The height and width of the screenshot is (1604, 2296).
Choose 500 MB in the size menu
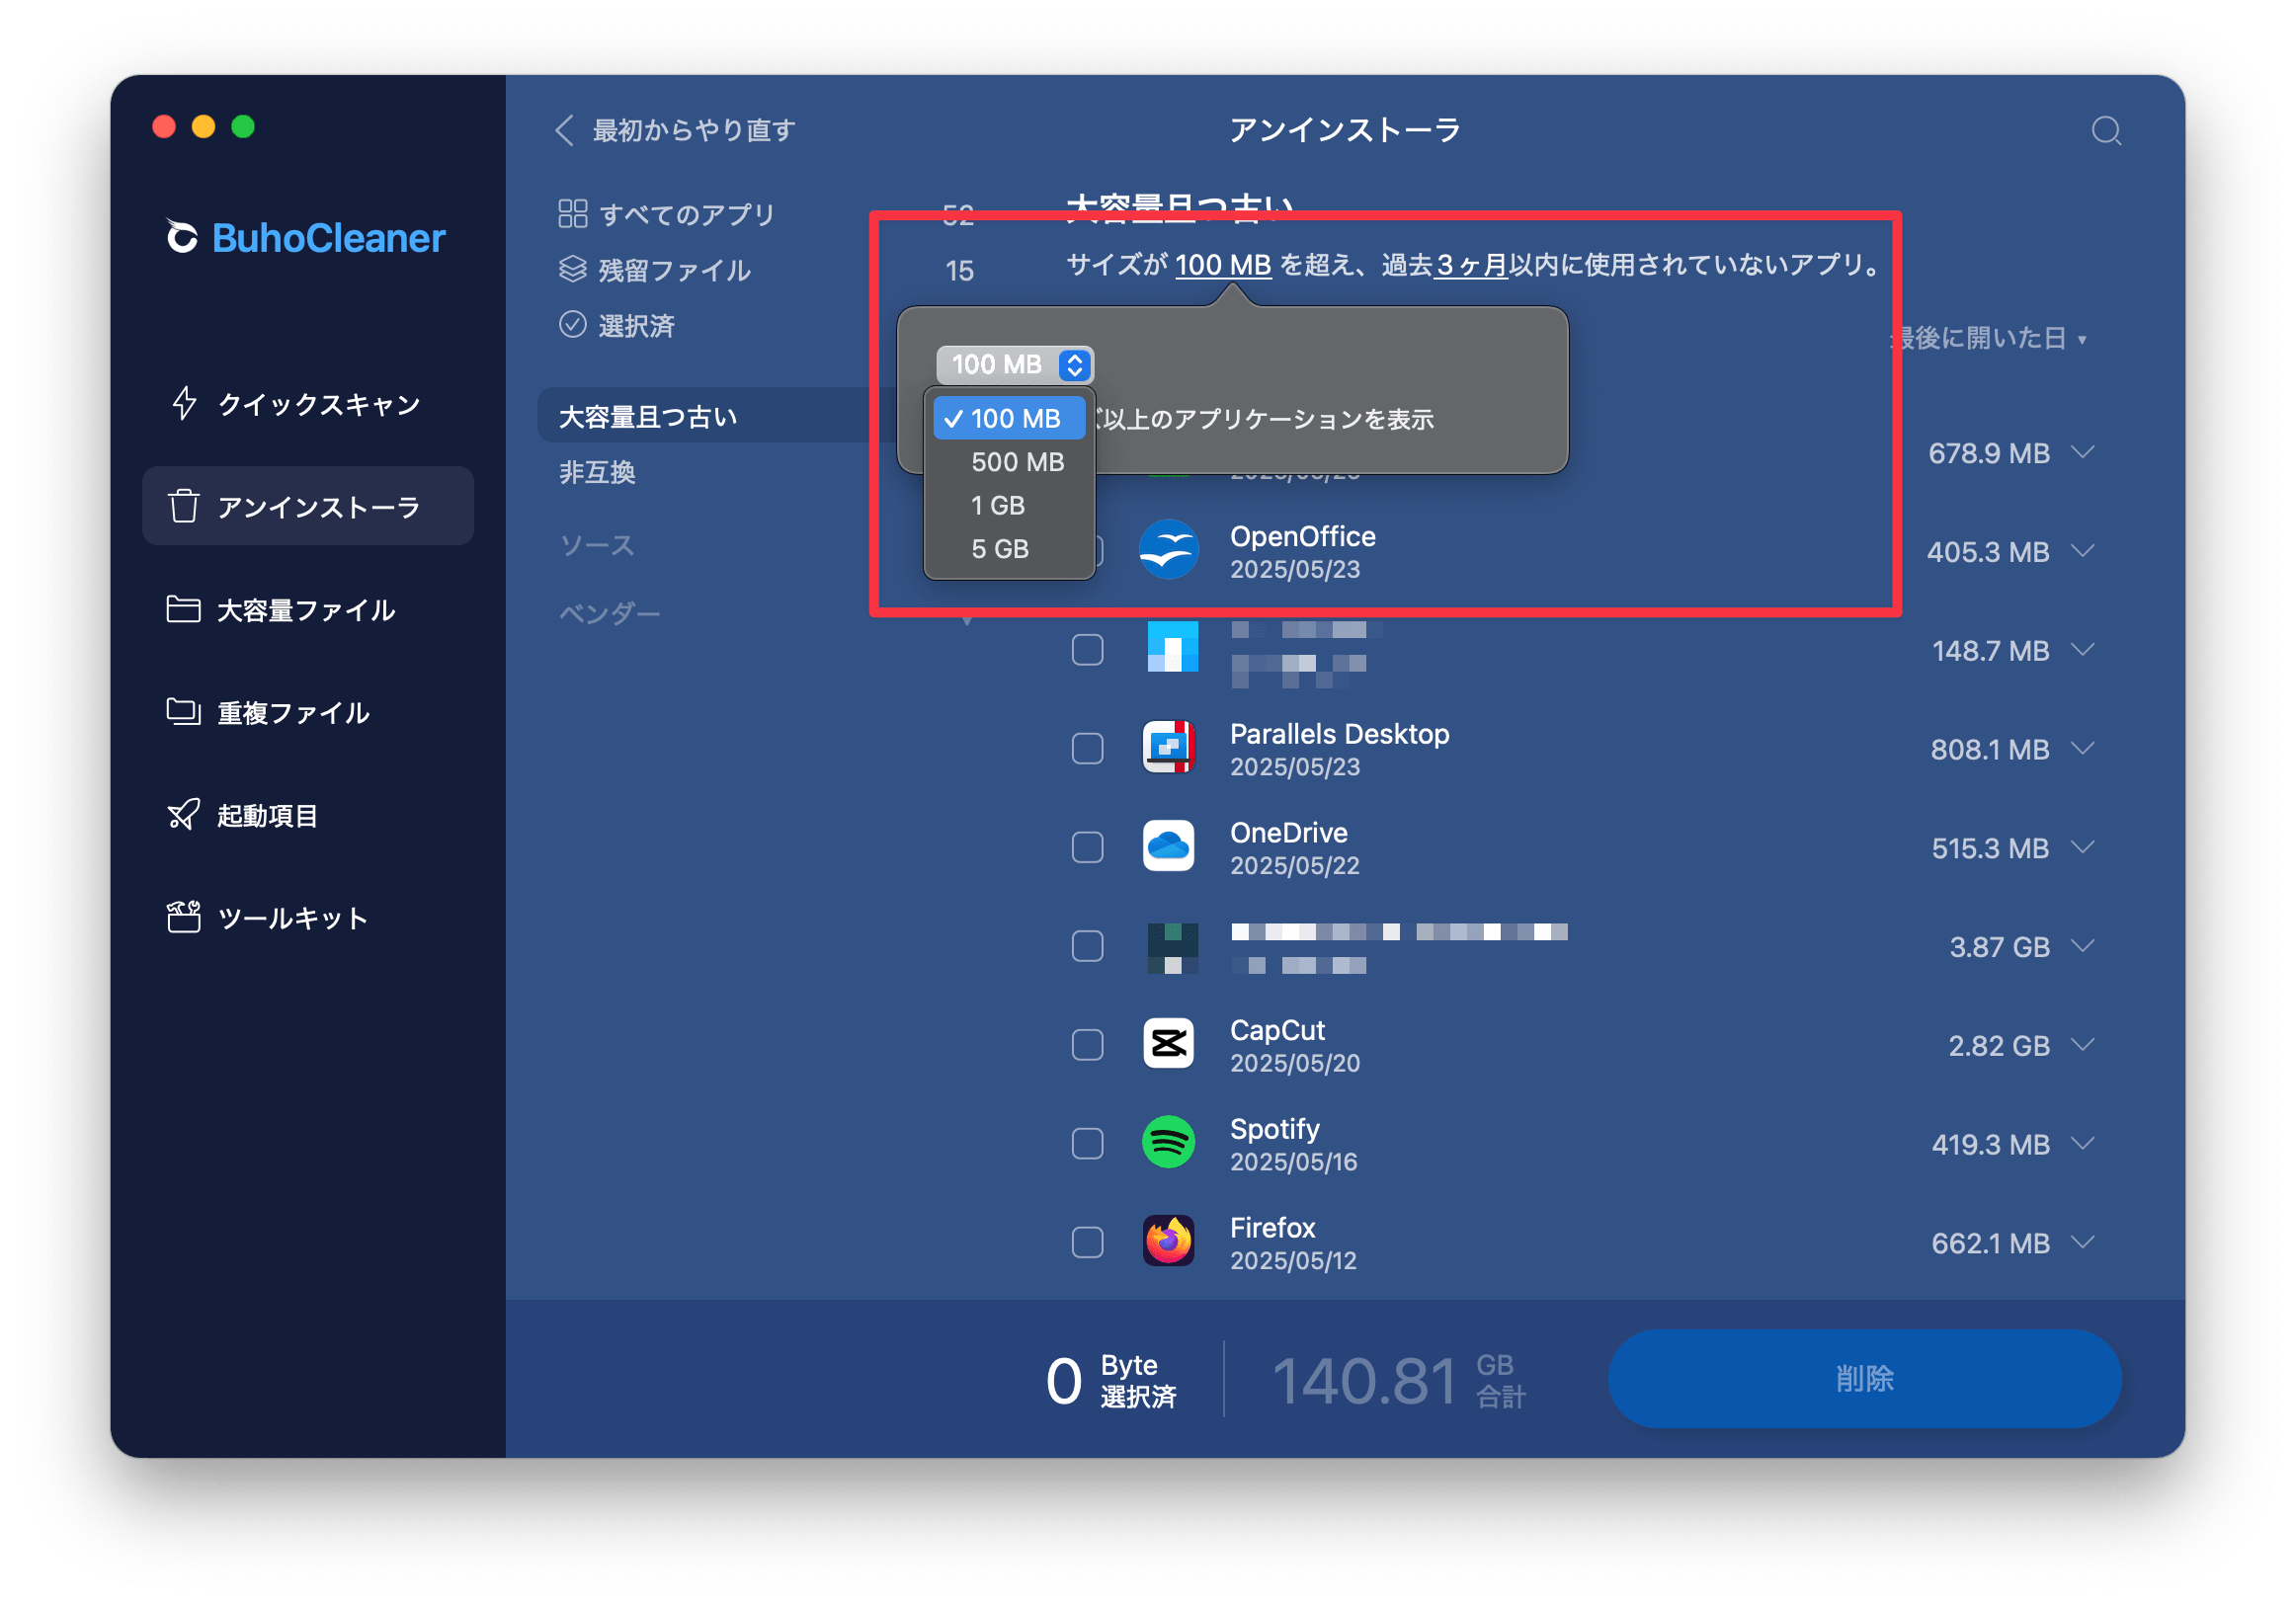point(1009,462)
